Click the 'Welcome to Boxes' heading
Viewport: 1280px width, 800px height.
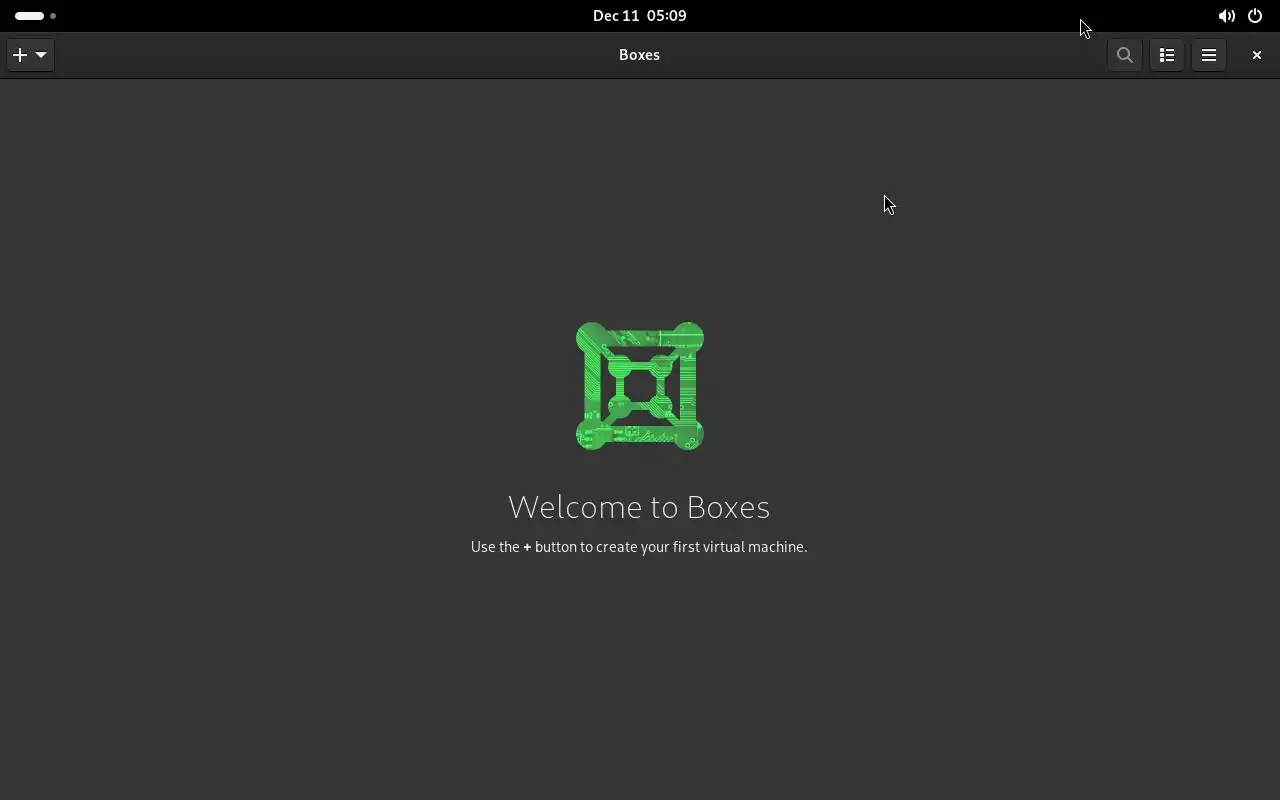pos(639,507)
